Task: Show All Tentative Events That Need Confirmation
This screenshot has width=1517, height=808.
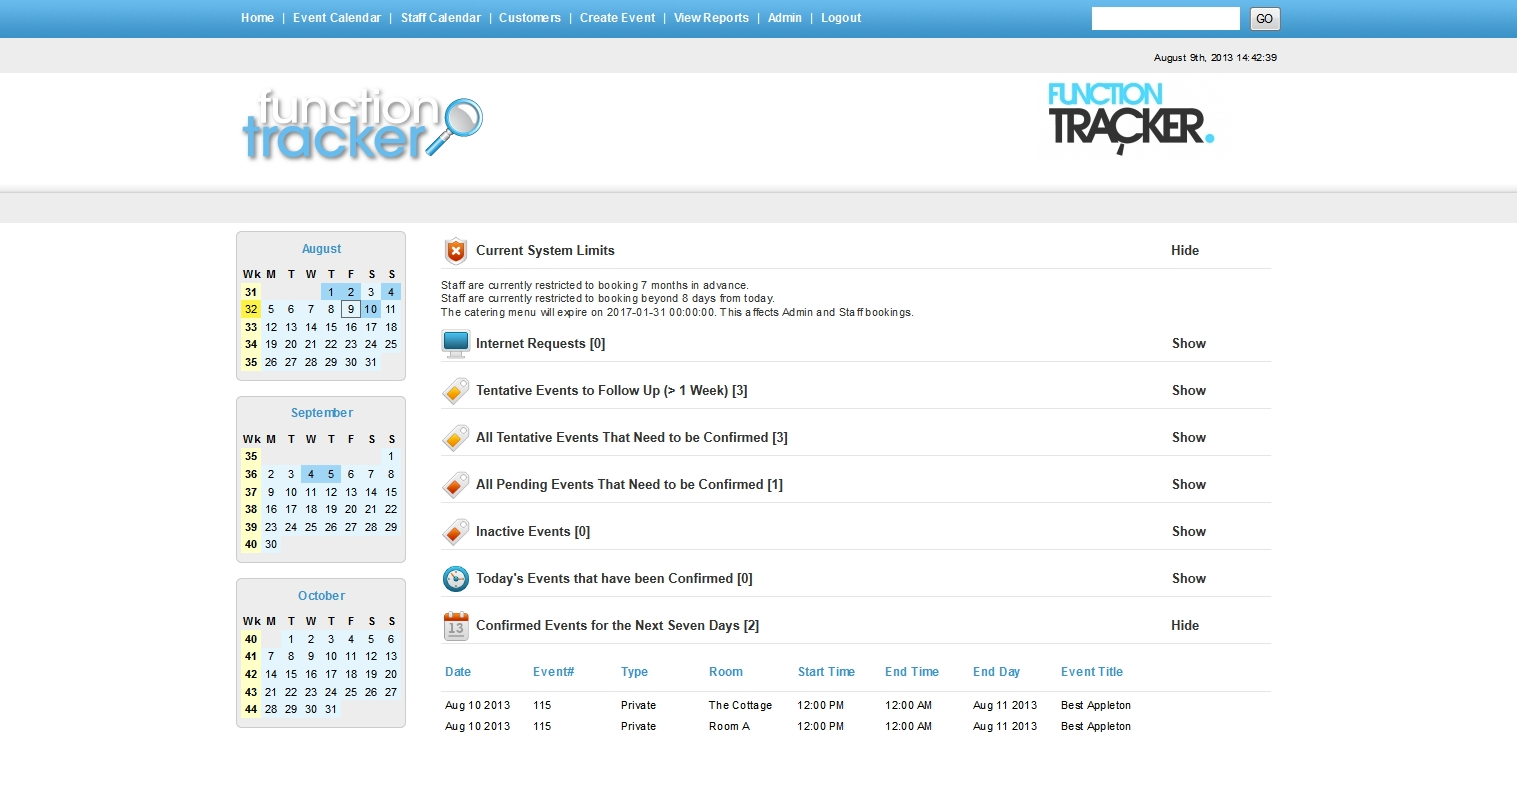Action: coord(1188,437)
